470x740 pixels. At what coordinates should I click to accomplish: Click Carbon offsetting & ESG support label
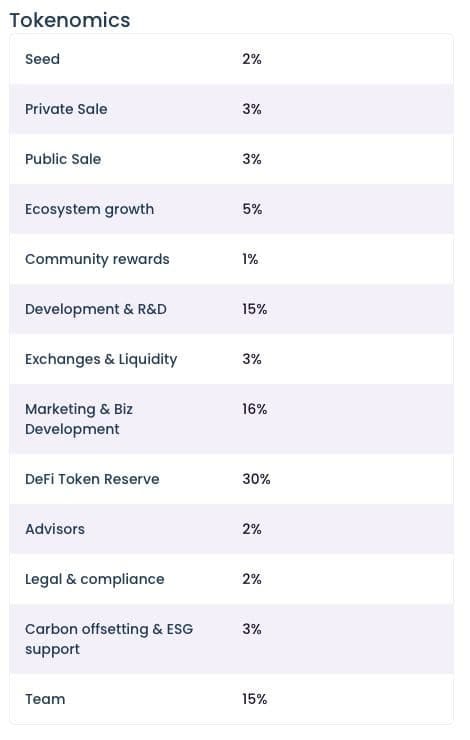(x=109, y=639)
